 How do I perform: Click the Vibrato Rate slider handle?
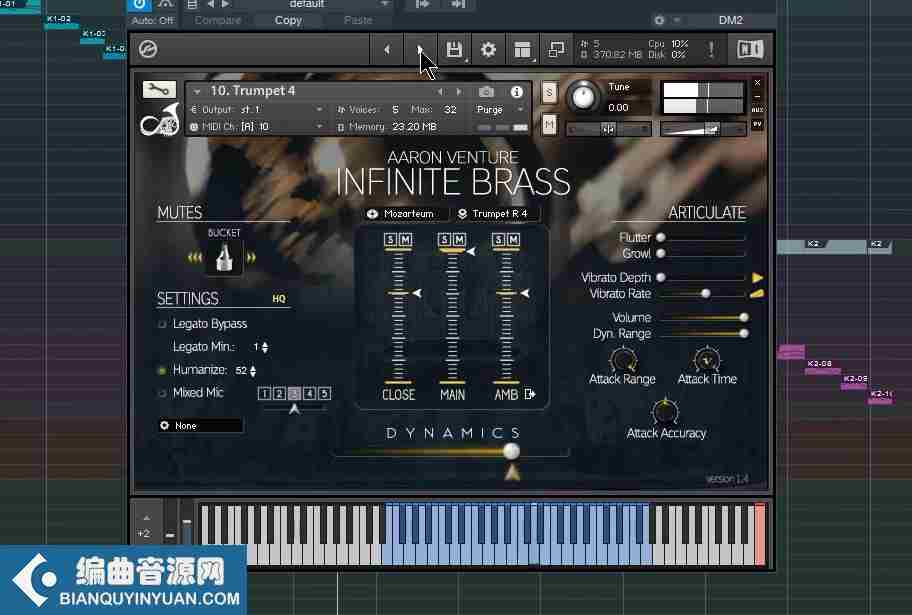[x=706, y=294]
